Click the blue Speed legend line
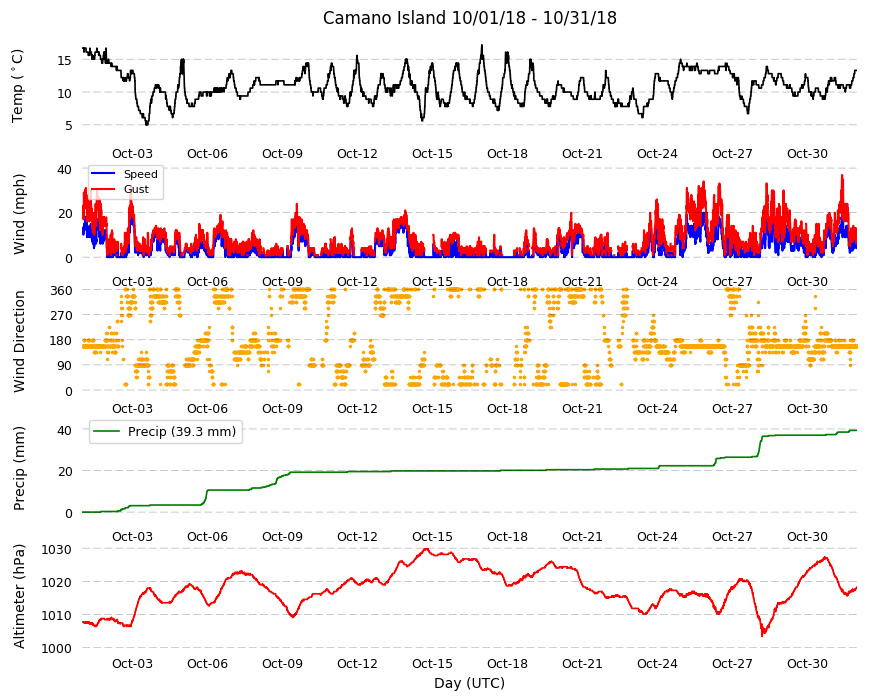Screen dimensions: 870x700 (103, 174)
